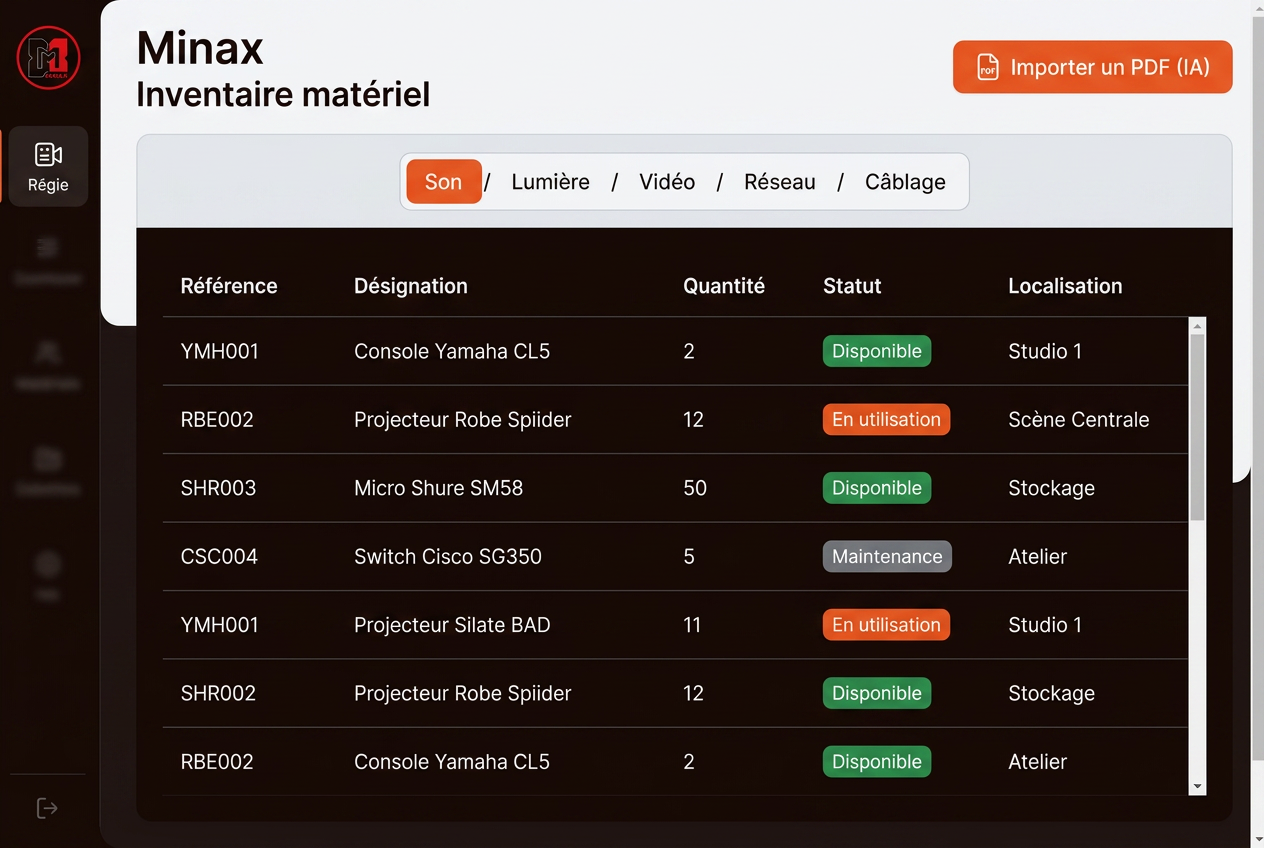
Task: Select reference SHR002
Action: click(x=218, y=693)
